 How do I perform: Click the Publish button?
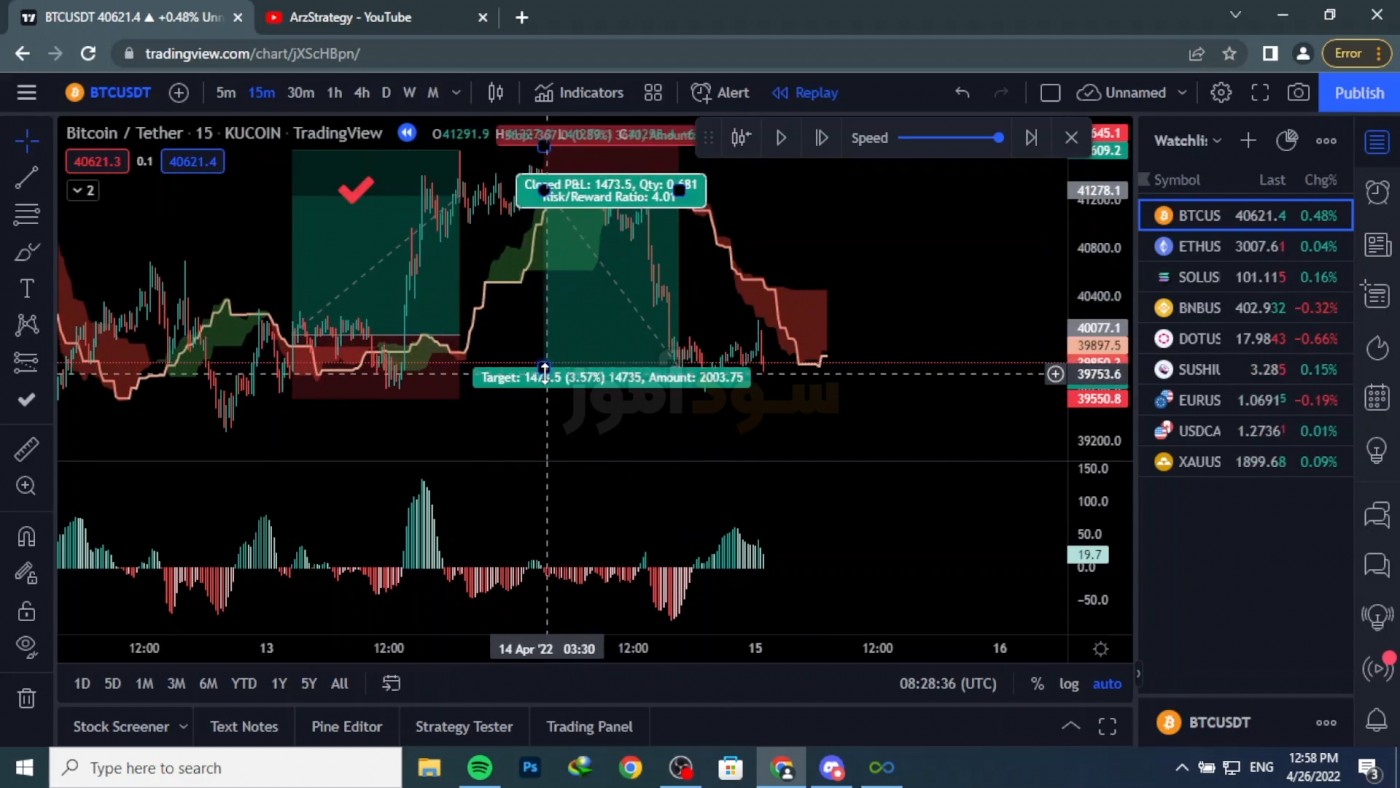[1359, 93]
